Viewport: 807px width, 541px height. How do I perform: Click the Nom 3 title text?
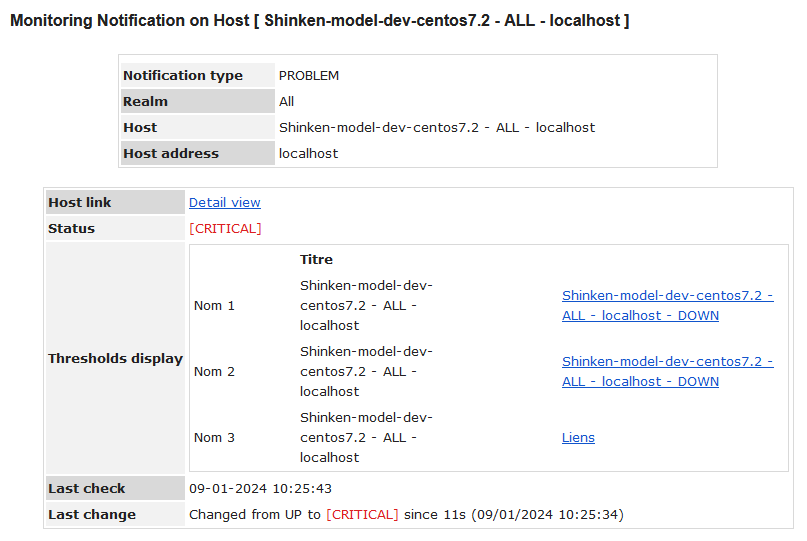(x=366, y=438)
